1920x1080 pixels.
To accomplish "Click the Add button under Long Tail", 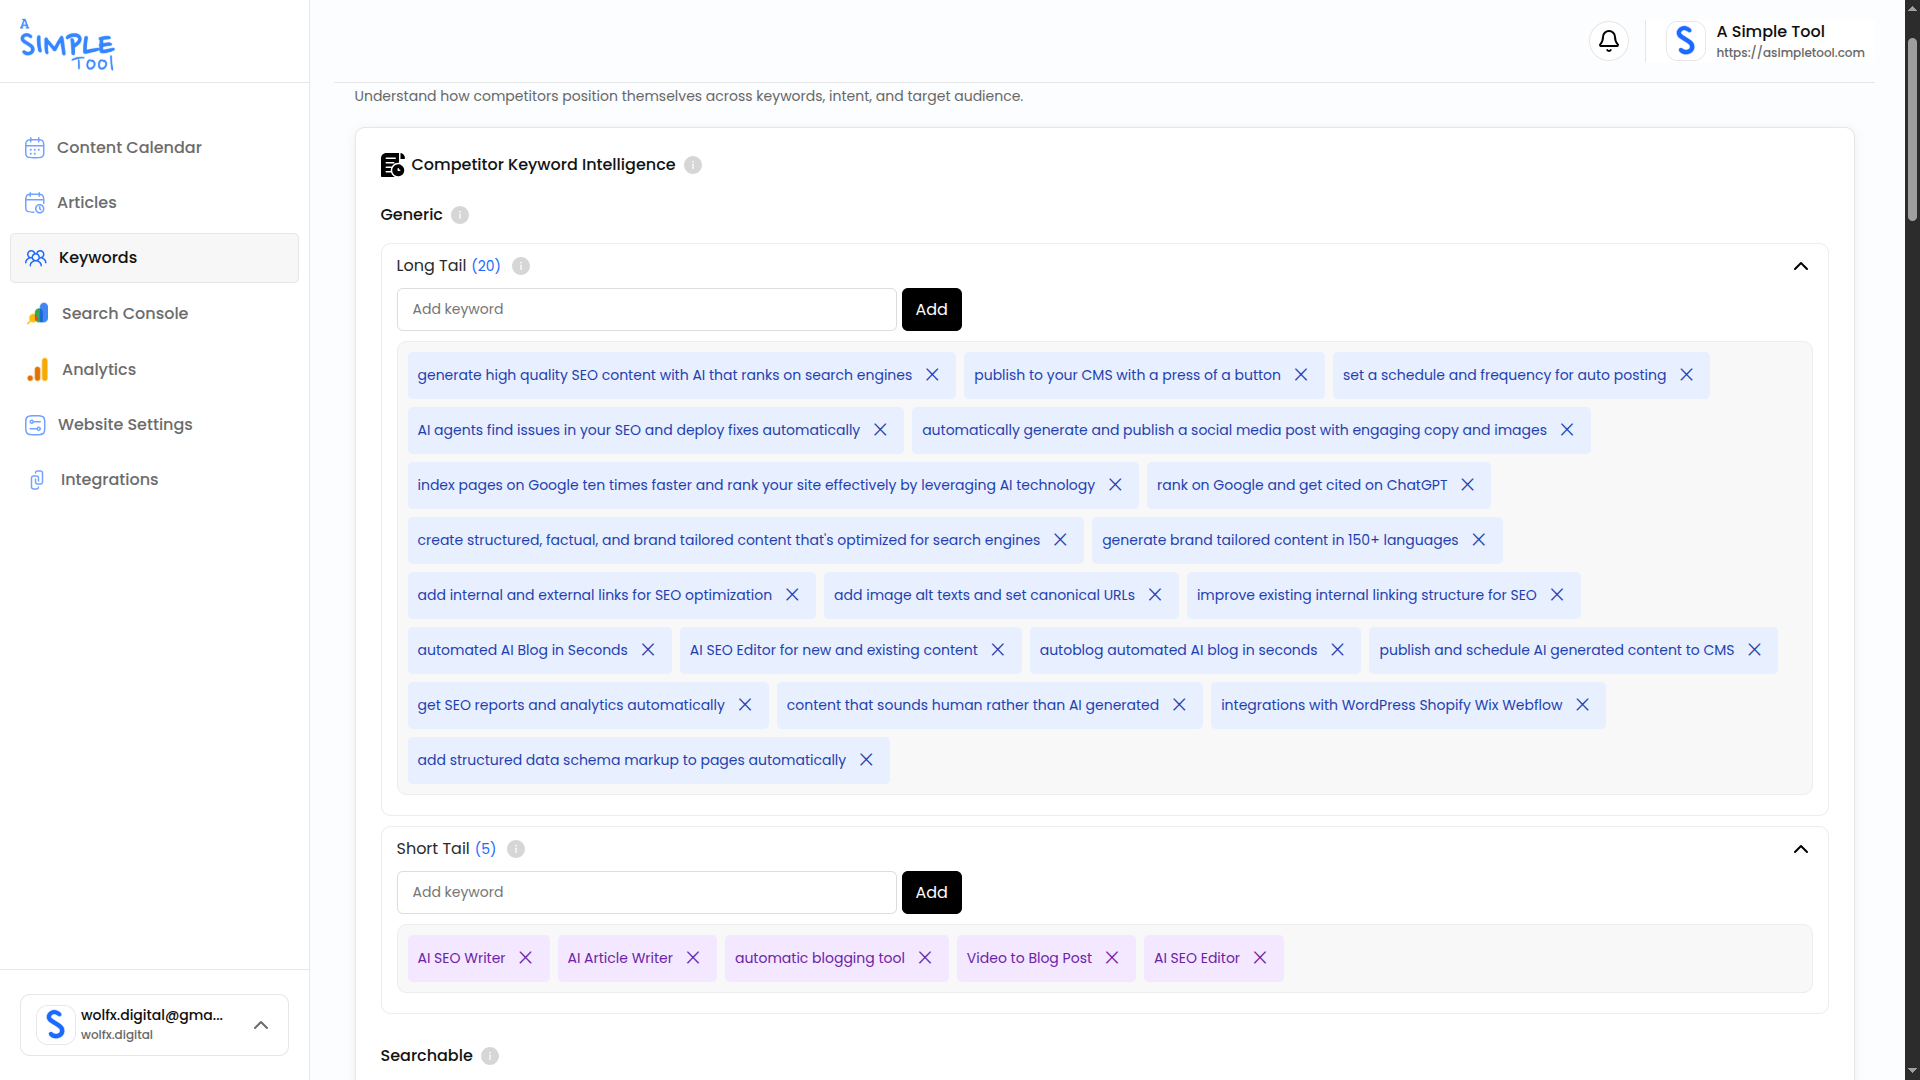I will tap(931, 309).
